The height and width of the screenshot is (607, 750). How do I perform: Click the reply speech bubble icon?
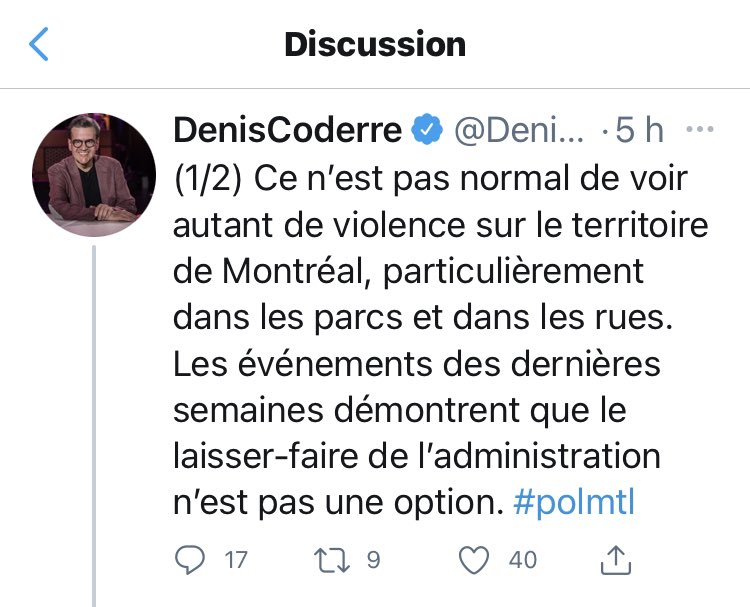point(190,560)
